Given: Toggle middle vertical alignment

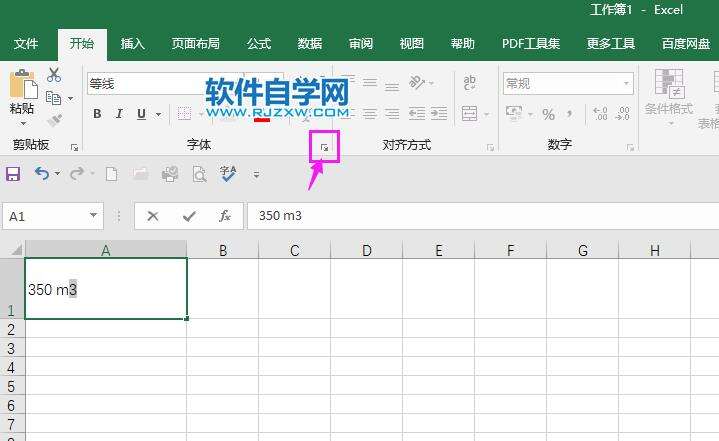Looking at the screenshot, I should [x=370, y=83].
